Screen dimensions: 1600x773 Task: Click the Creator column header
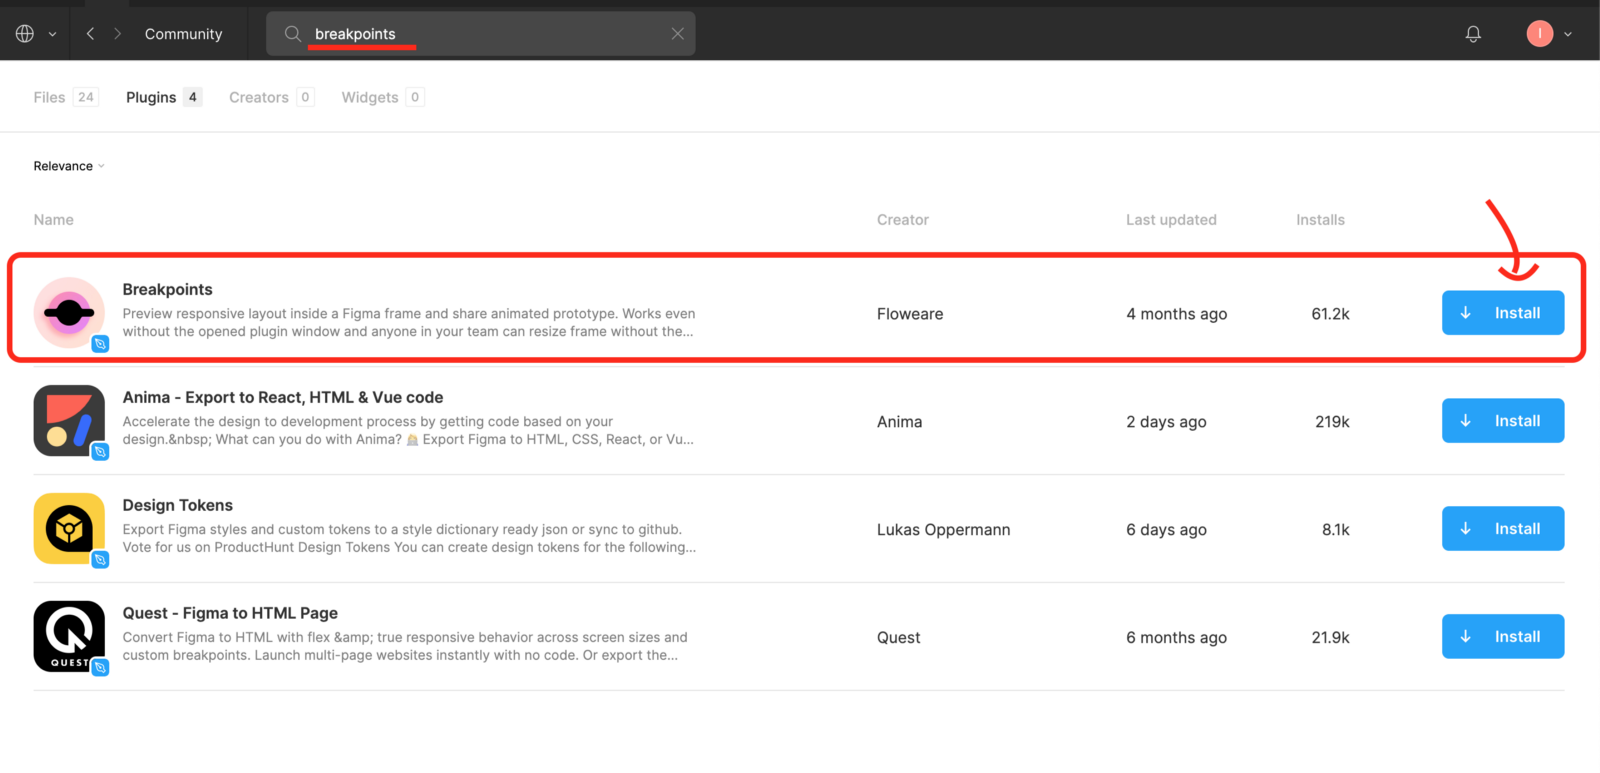(x=903, y=220)
